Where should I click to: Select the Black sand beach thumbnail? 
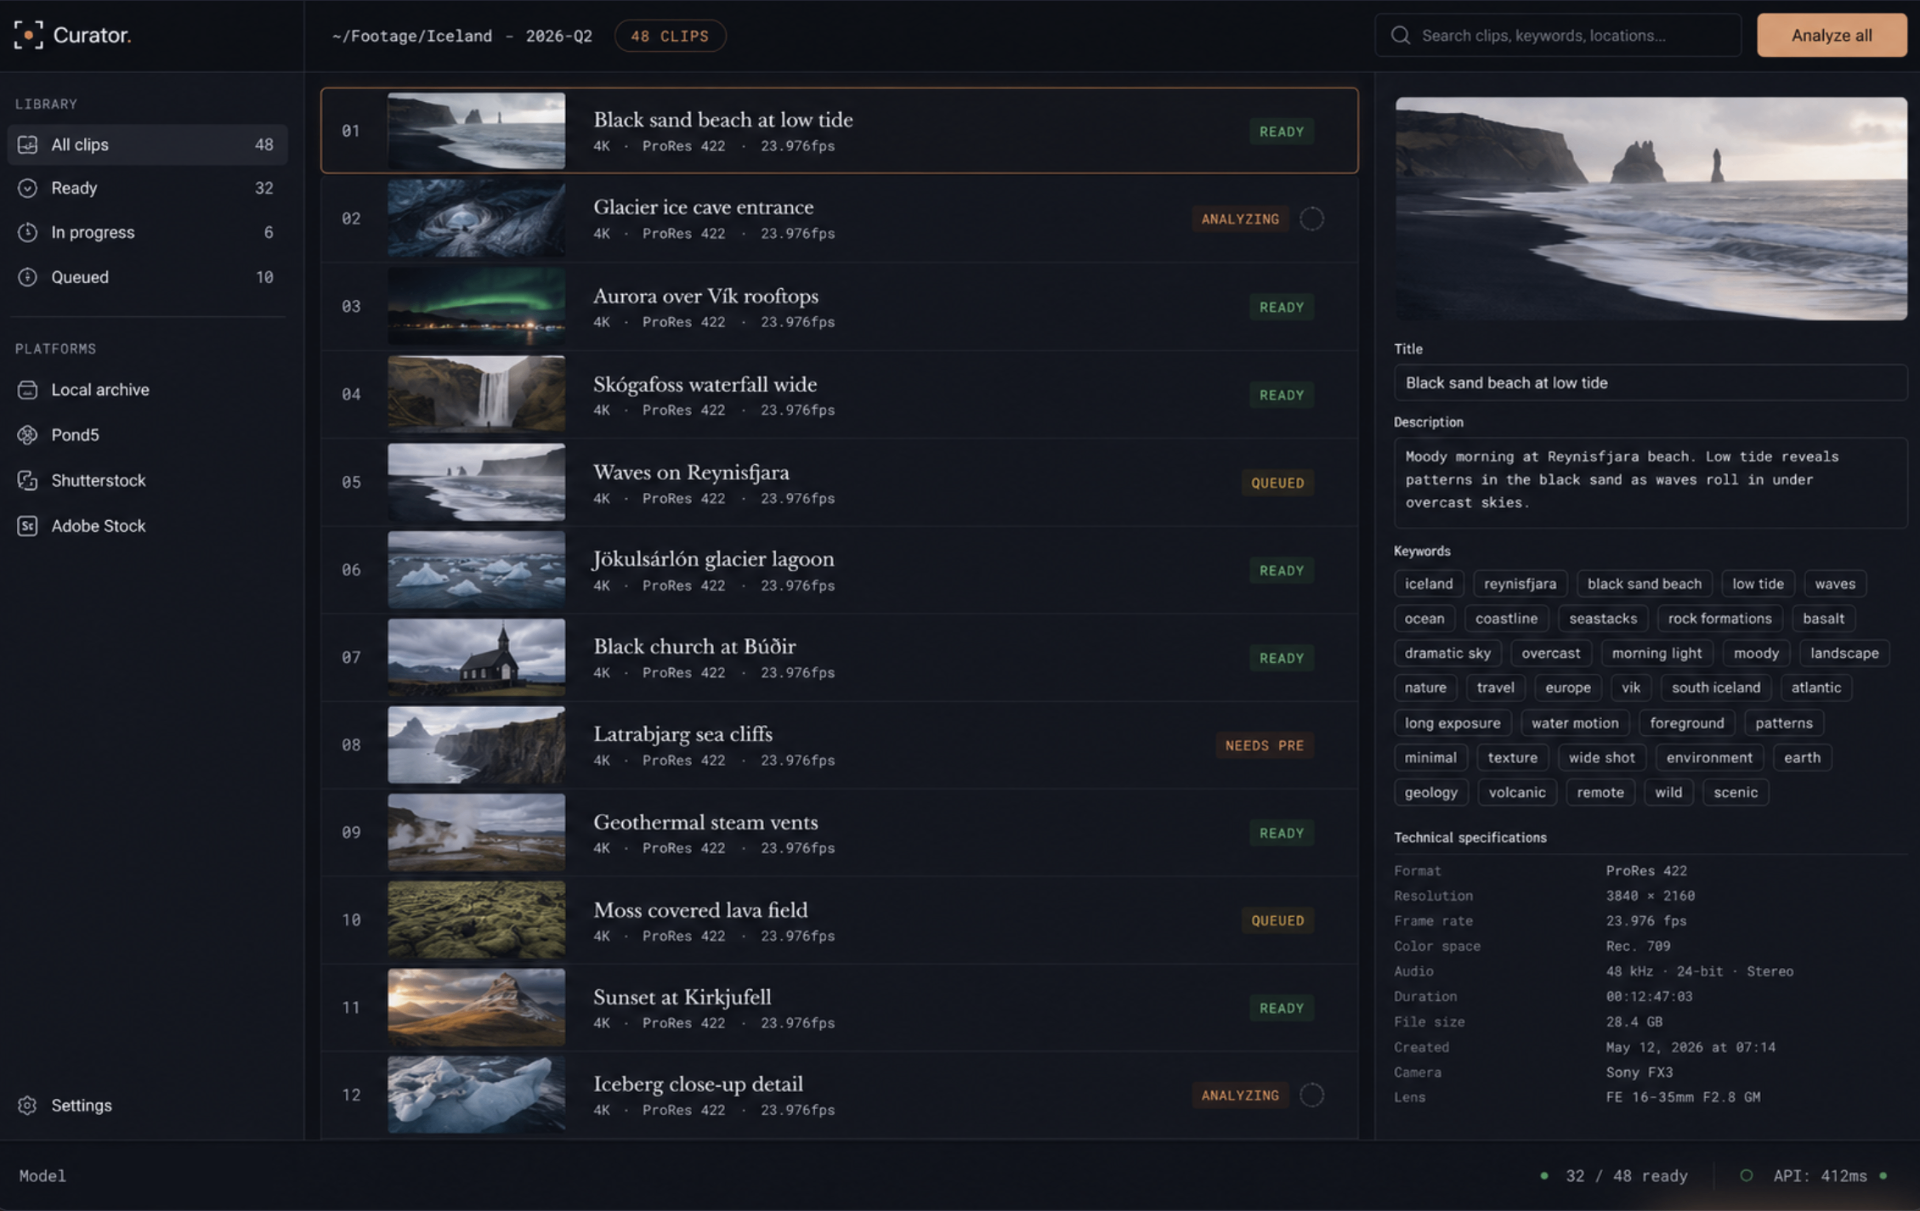click(x=476, y=131)
